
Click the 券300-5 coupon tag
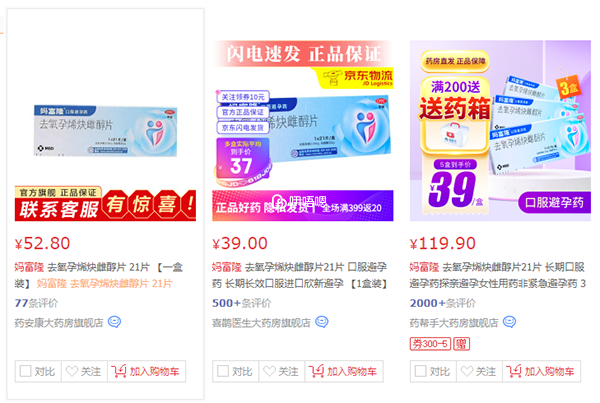430,344
